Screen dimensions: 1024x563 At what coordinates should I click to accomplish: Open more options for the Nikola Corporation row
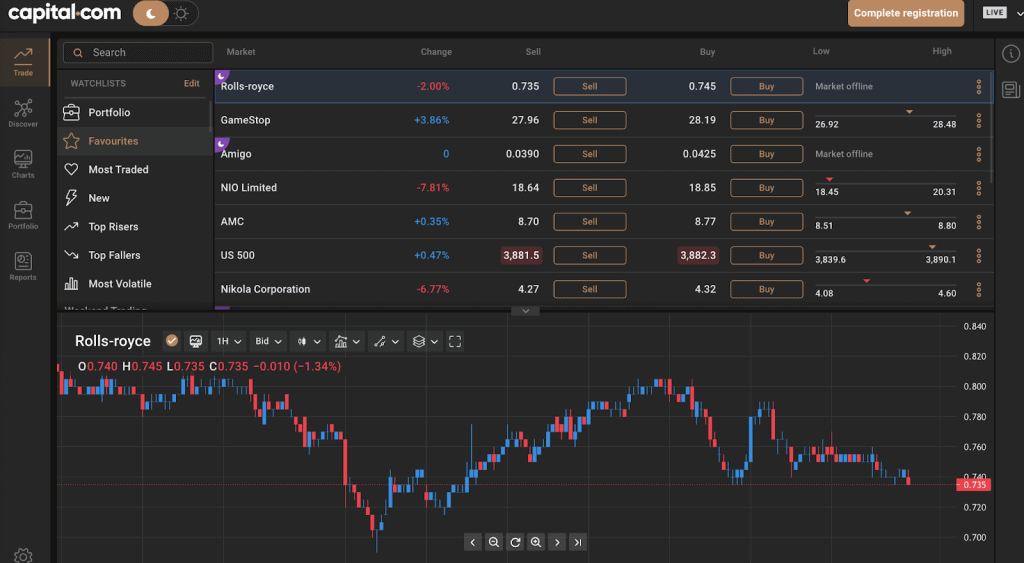978,289
